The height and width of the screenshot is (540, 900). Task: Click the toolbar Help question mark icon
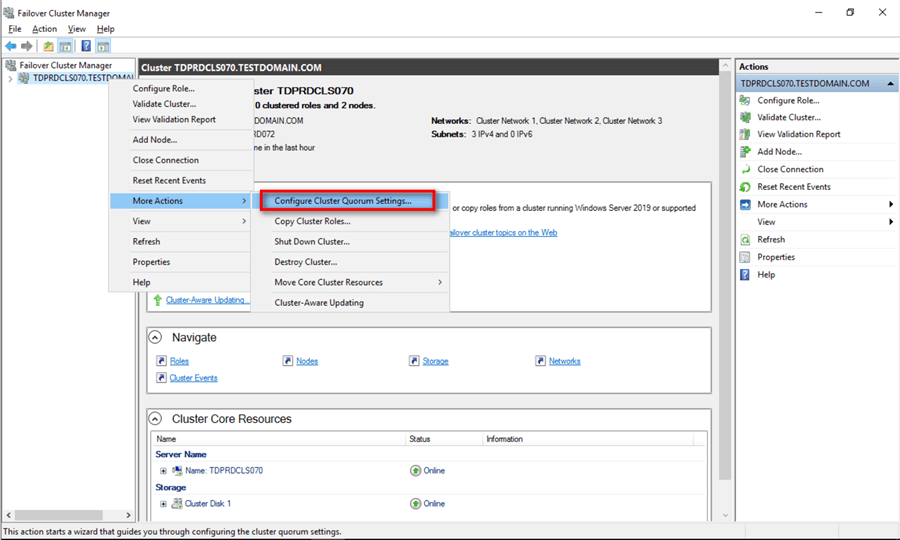[86, 46]
